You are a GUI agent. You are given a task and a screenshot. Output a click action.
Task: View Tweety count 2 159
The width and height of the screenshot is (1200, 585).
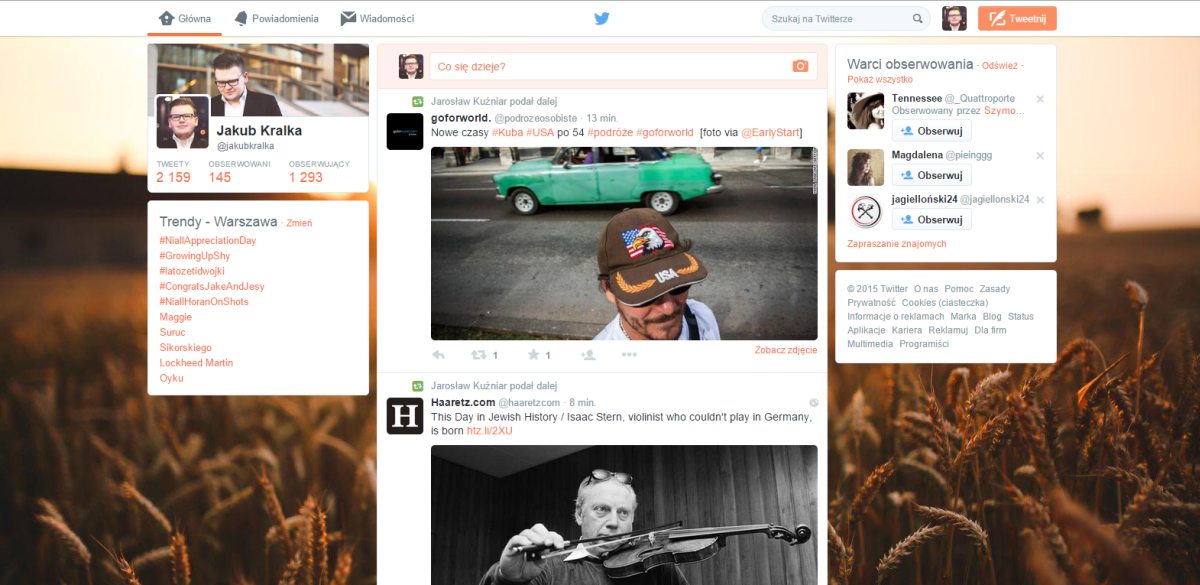click(173, 172)
